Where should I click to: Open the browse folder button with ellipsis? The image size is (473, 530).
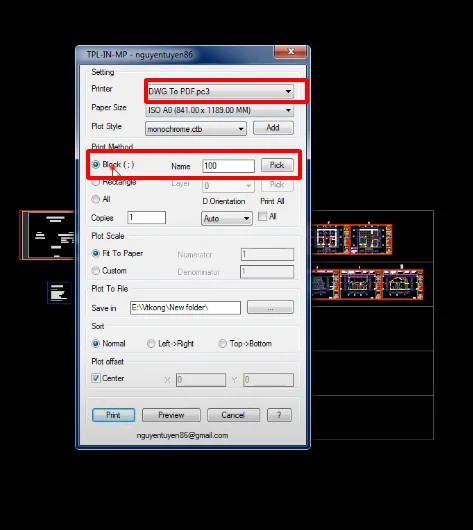[x=270, y=307]
